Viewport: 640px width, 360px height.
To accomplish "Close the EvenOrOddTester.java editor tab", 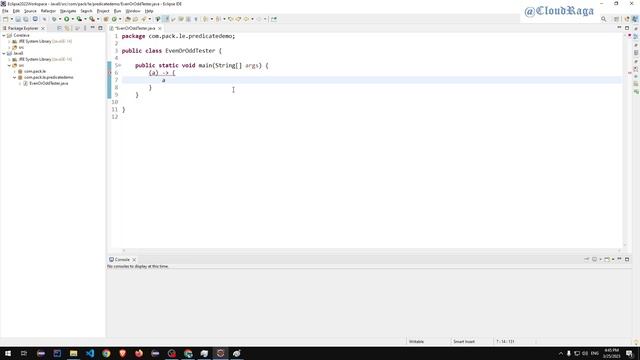I will [160, 28].
